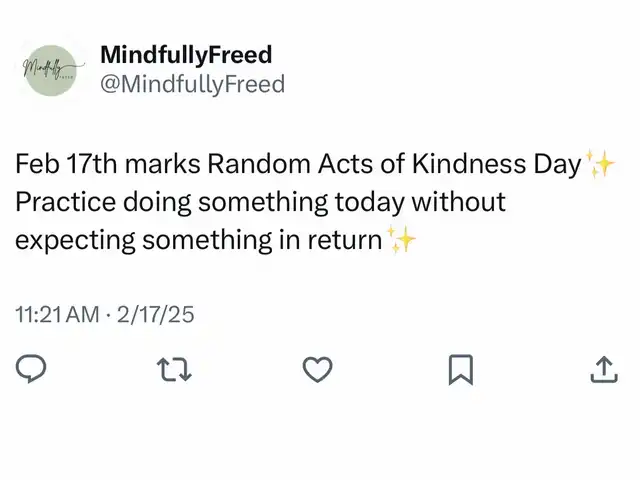Click the word 'Practice' in the tweet
The height and width of the screenshot is (480, 640).
pos(64,202)
